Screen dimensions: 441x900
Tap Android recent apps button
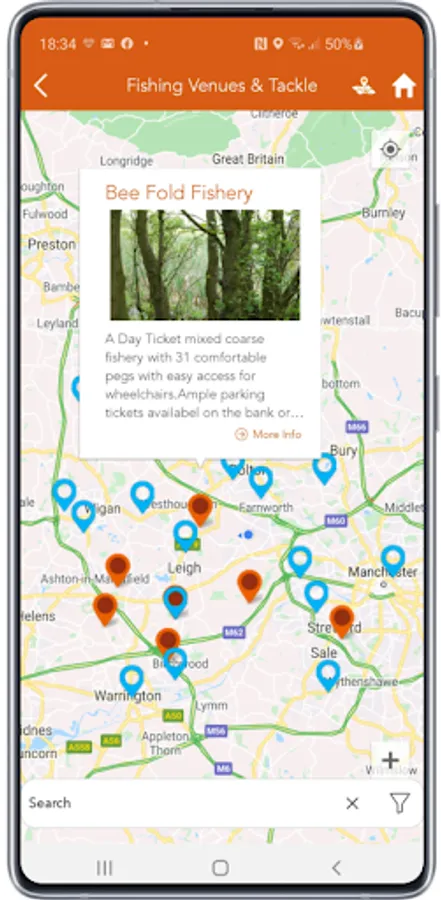tap(105, 867)
